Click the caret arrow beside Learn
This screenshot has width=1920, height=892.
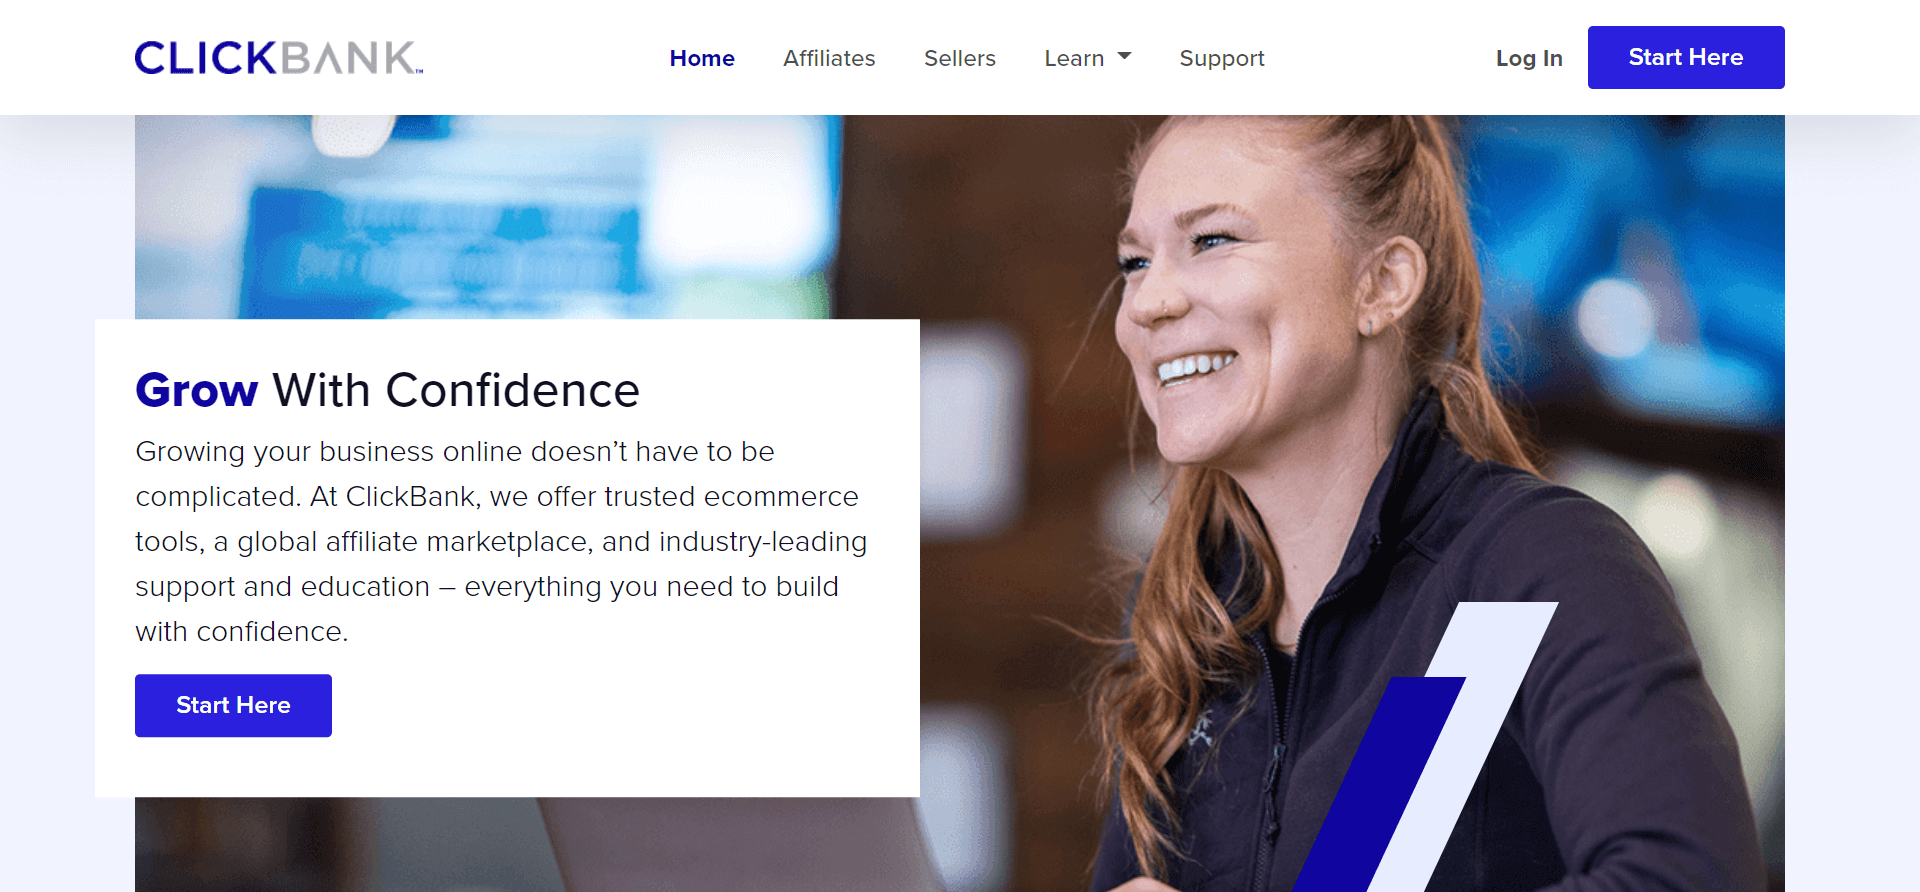point(1124,56)
